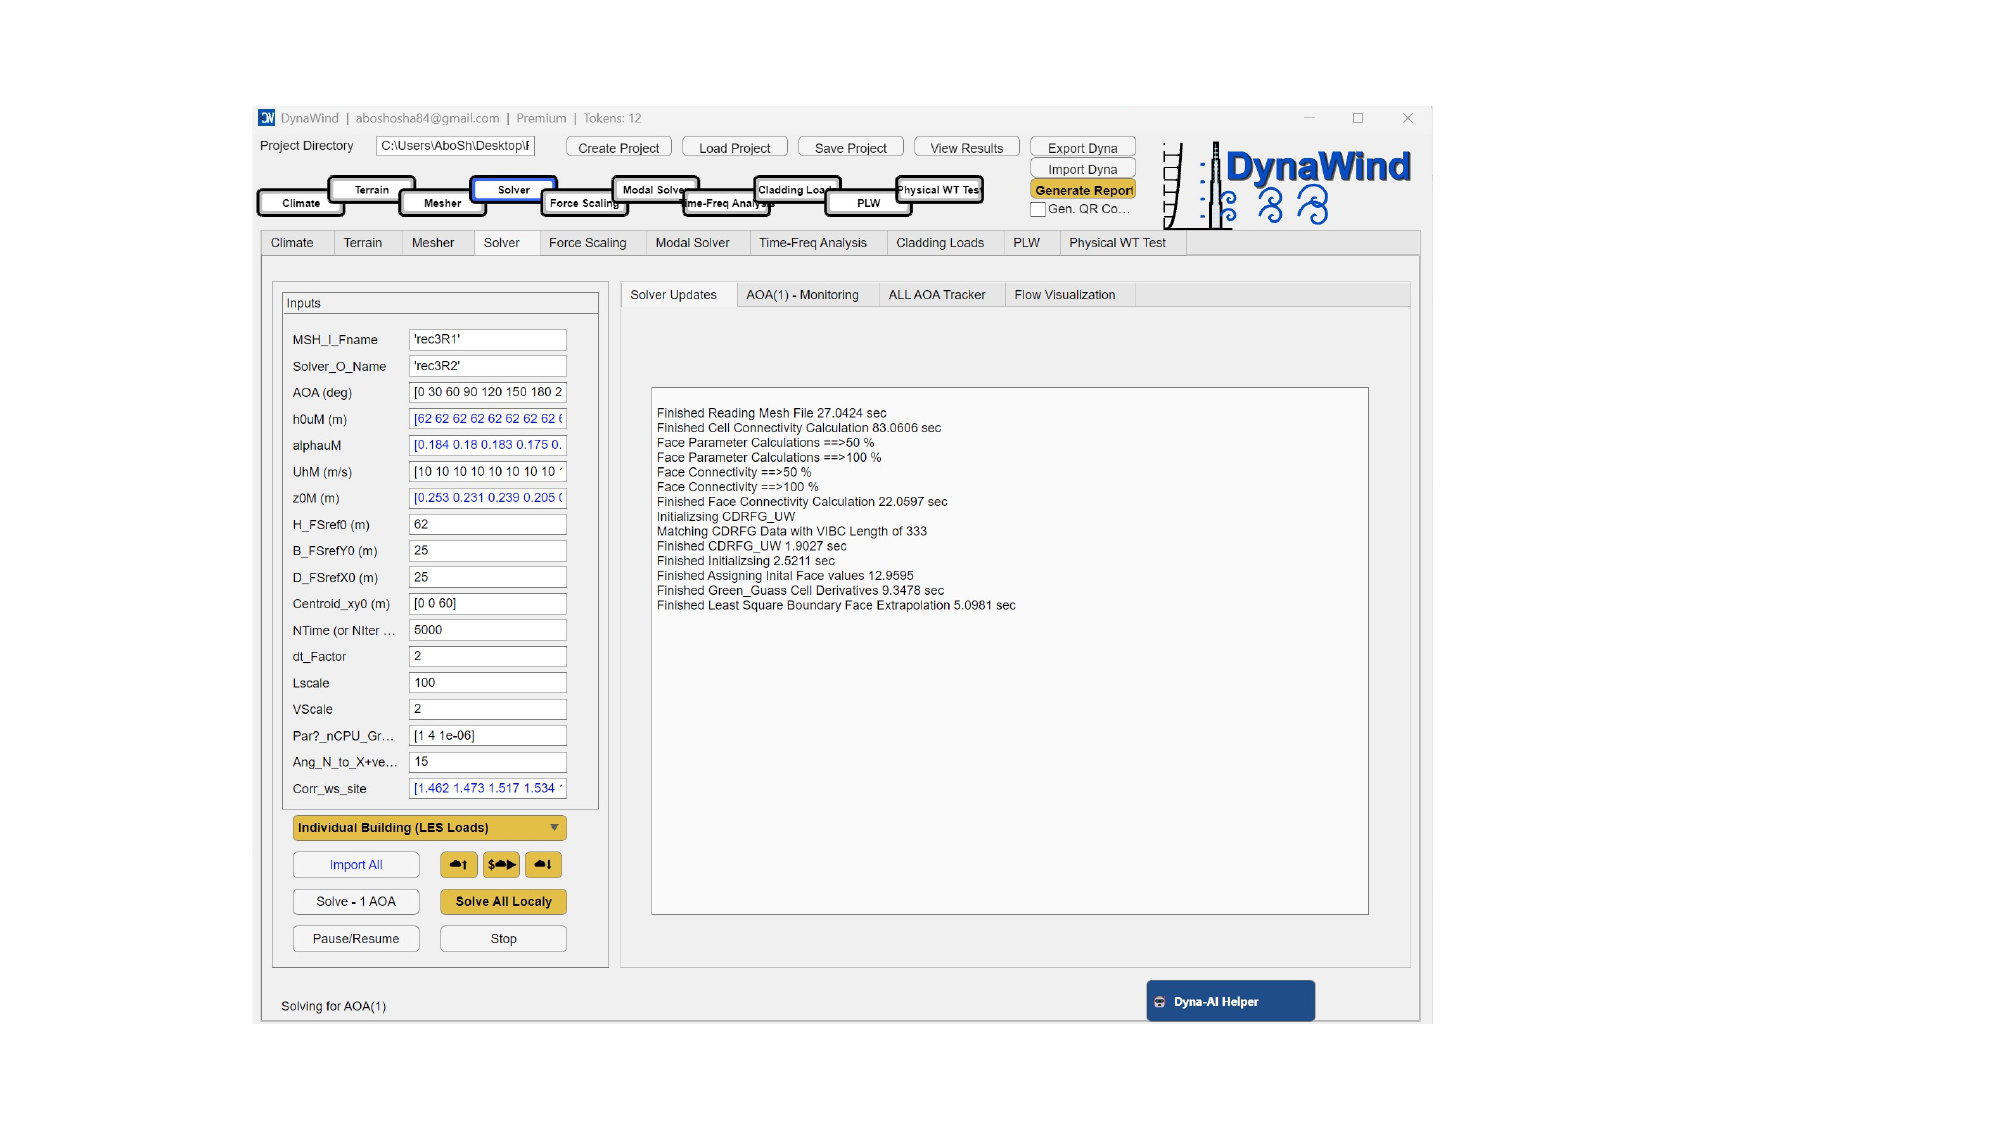The height and width of the screenshot is (1125, 2001).
Task: Click the DW app icon in the title bar
Action: point(265,117)
